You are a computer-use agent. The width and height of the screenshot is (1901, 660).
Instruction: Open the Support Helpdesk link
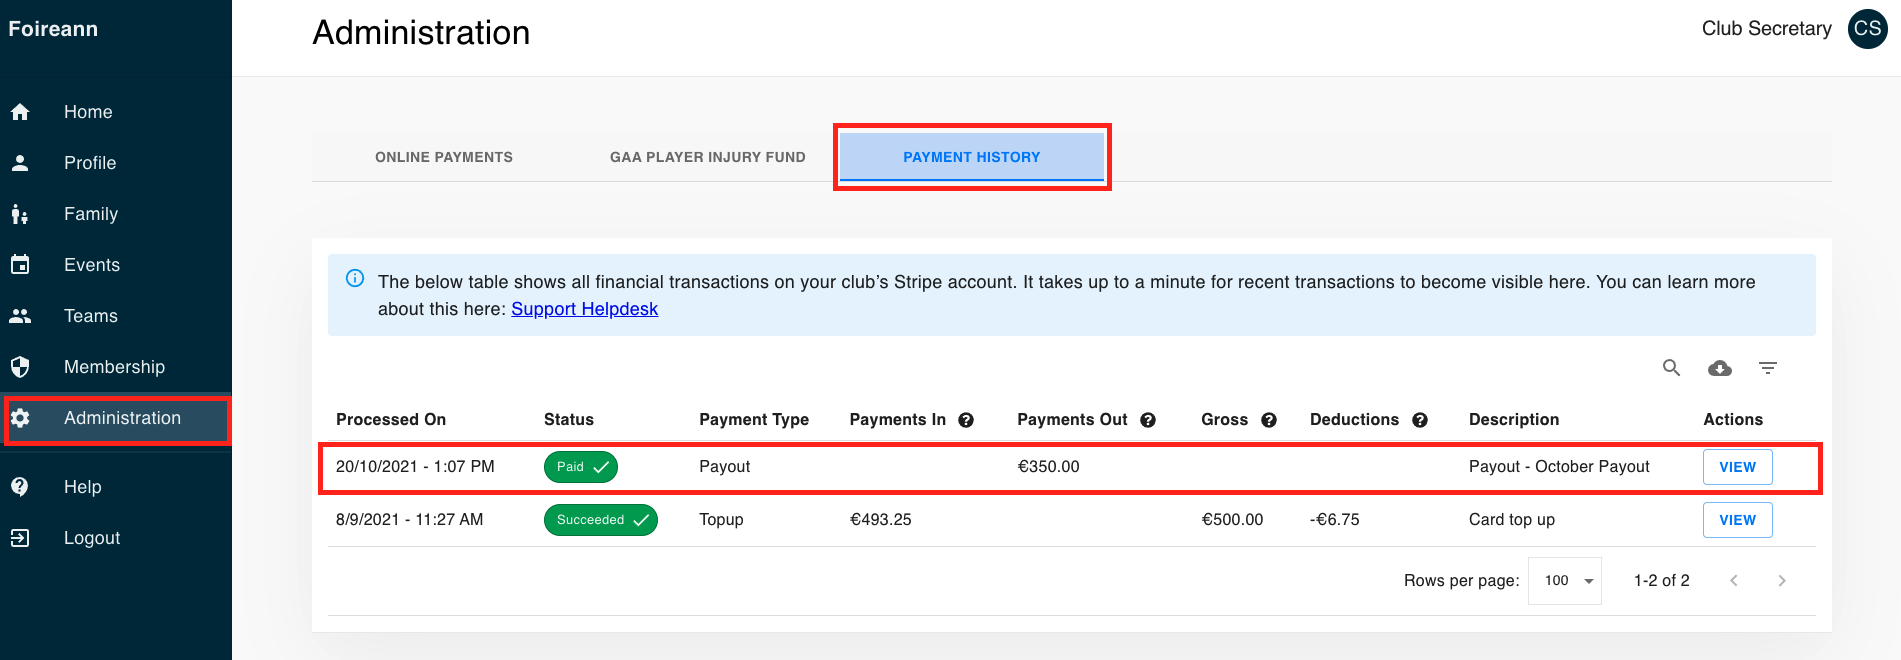(x=585, y=309)
